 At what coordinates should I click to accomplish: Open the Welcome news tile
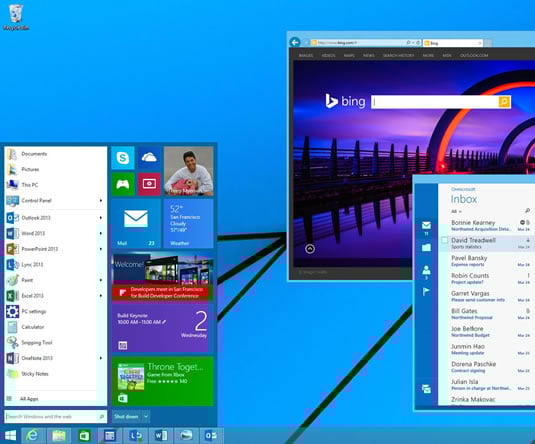[x=162, y=276]
